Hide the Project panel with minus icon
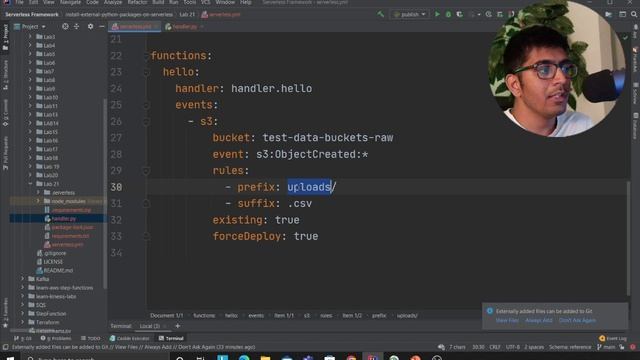Image resolution: width=640 pixels, height=360 pixels. click(102, 27)
